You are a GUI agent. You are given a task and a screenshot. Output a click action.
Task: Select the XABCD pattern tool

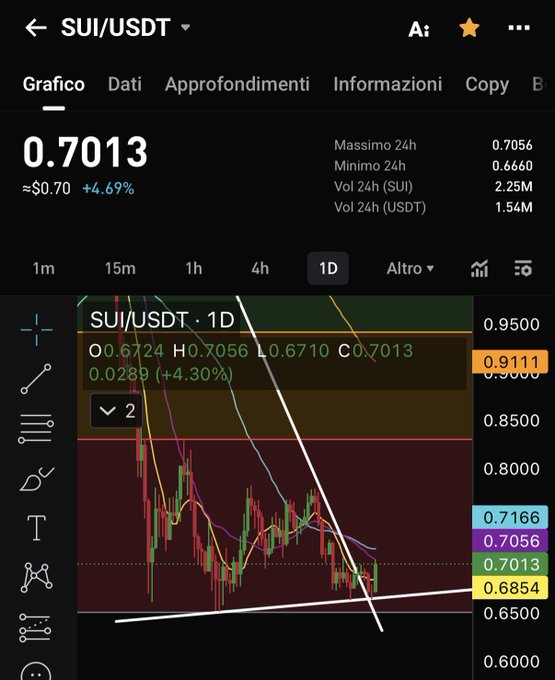click(x=36, y=577)
